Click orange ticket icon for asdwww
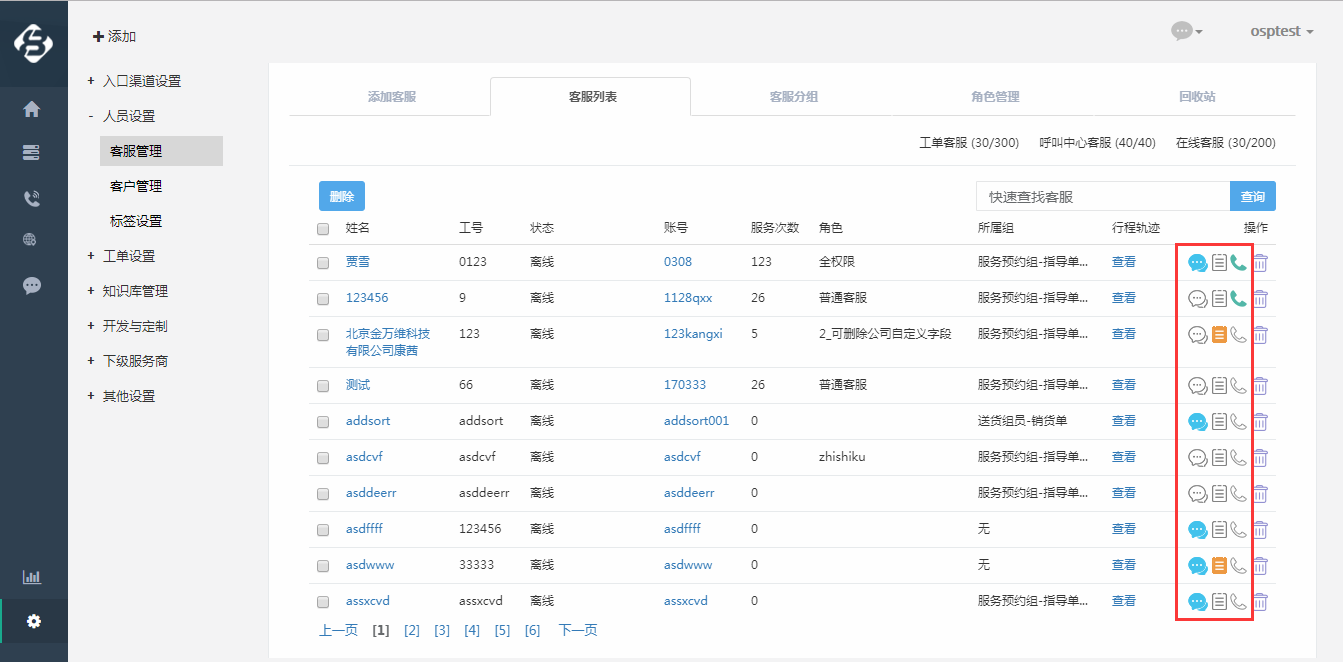 click(1219, 566)
